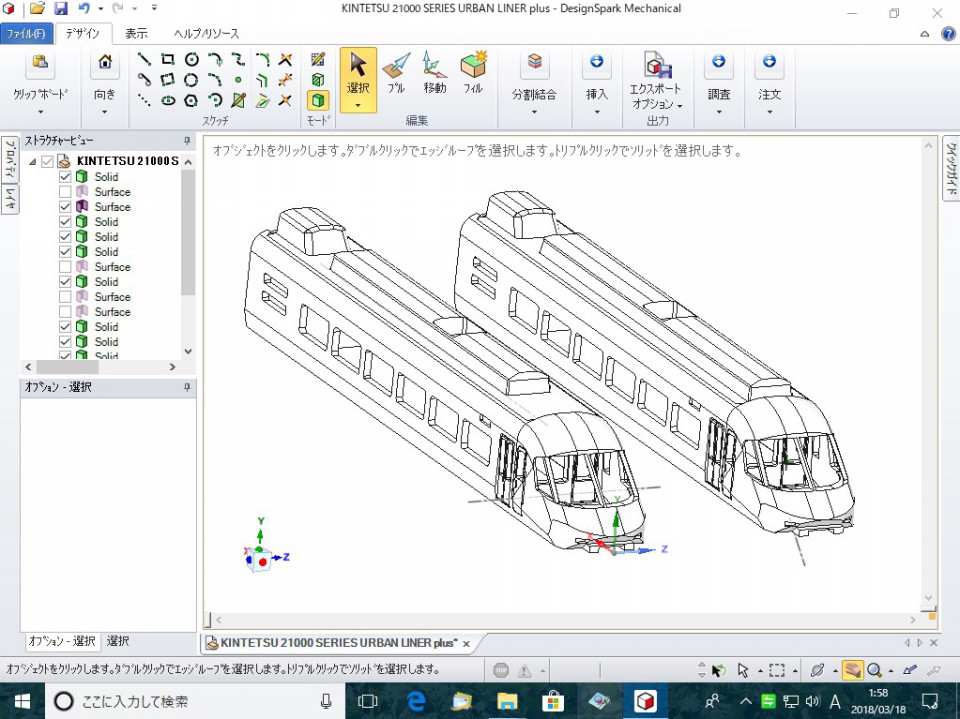Collapse the KINTETSU 21000S tree node
The height and width of the screenshot is (719, 960).
coord(32,162)
